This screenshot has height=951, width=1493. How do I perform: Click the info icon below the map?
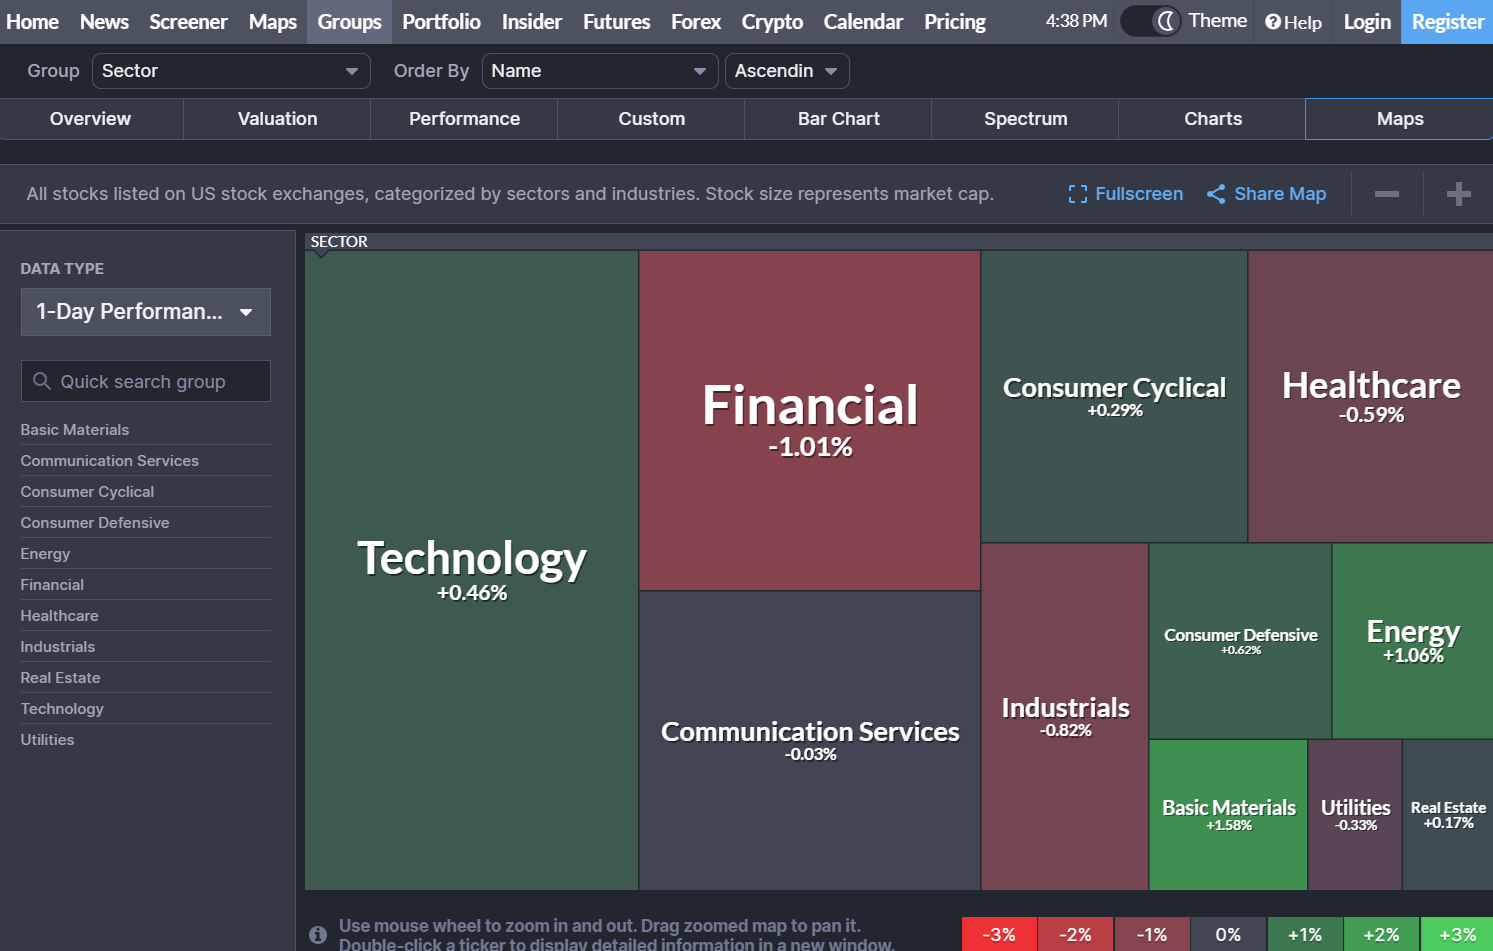pyautogui.click(x=318, y=935)
